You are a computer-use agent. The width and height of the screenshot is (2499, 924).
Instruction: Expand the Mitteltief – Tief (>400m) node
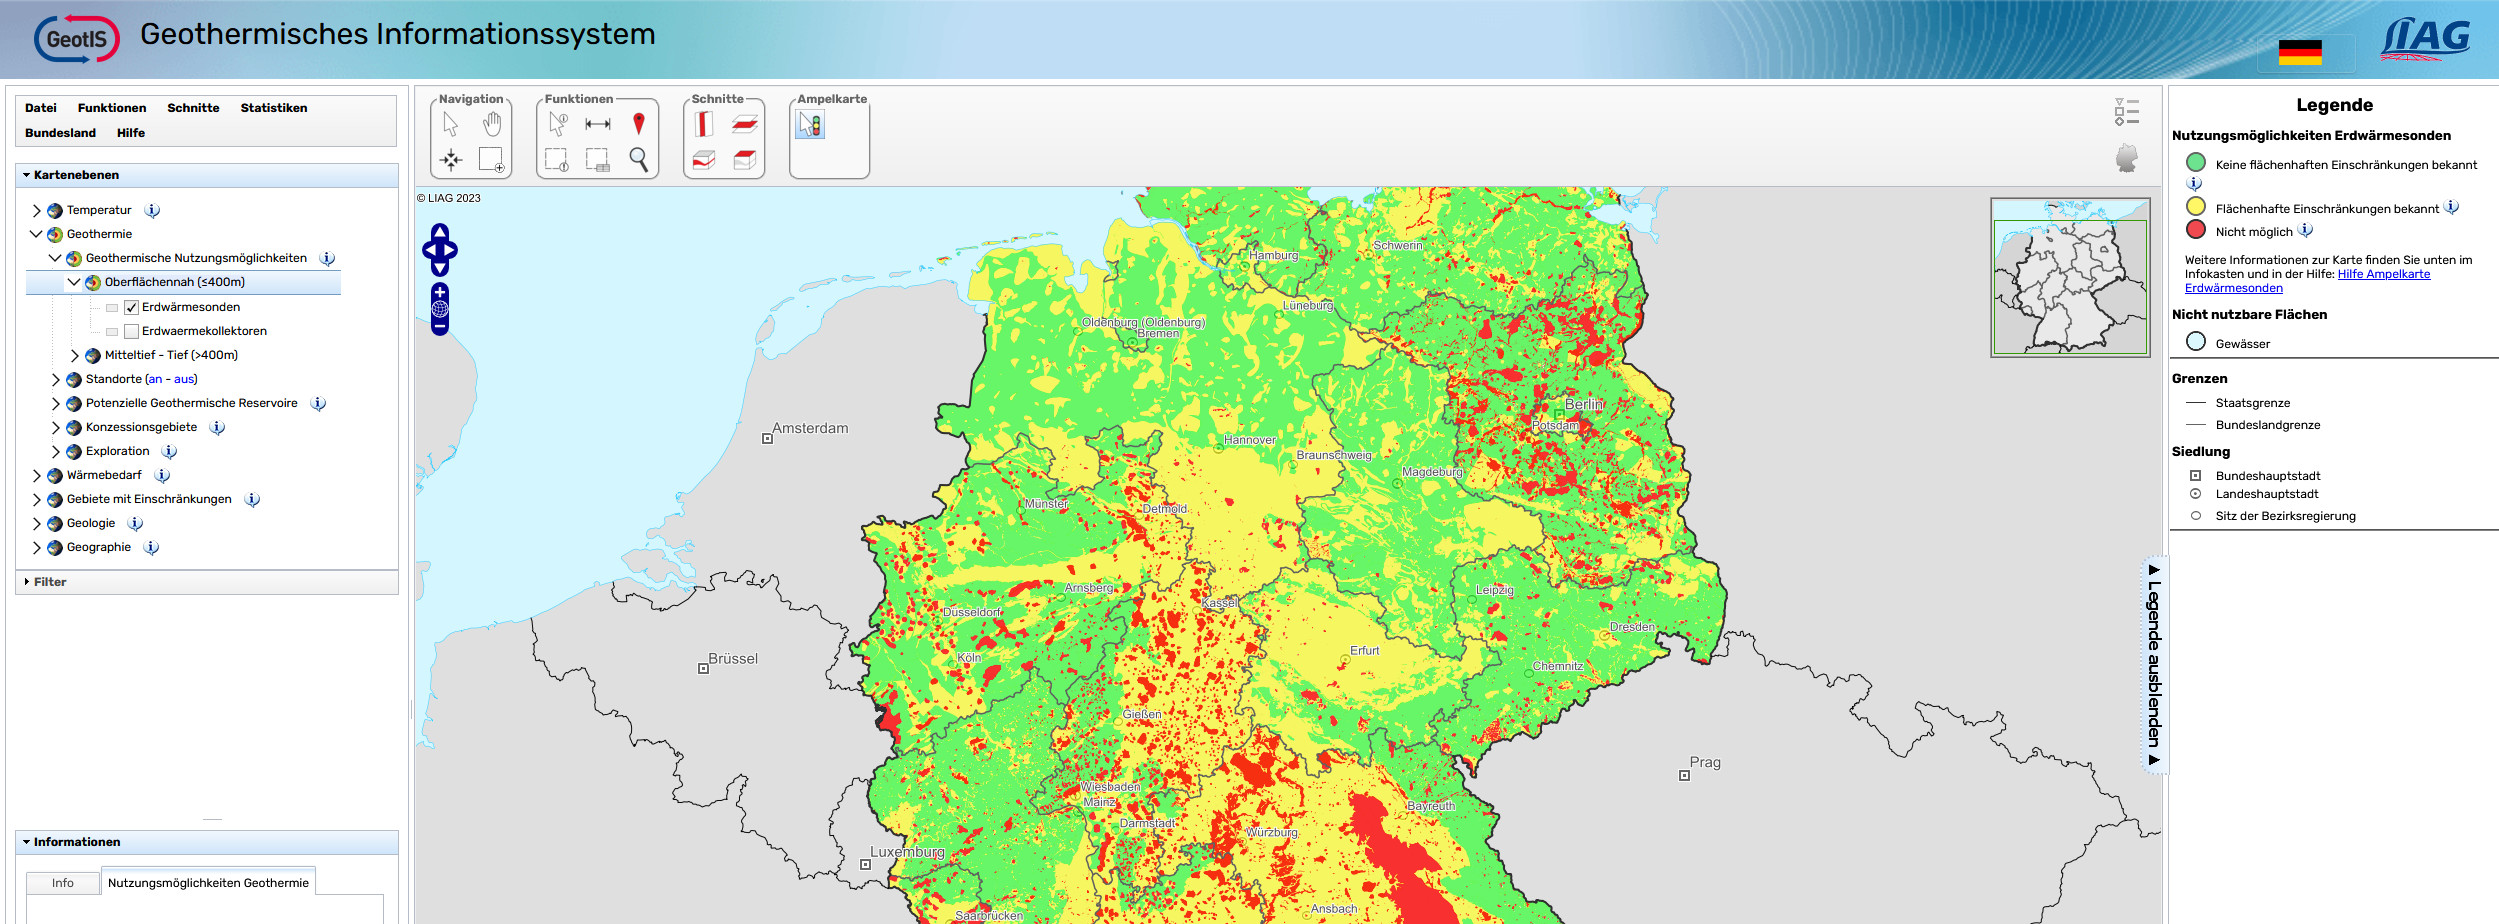74,355
